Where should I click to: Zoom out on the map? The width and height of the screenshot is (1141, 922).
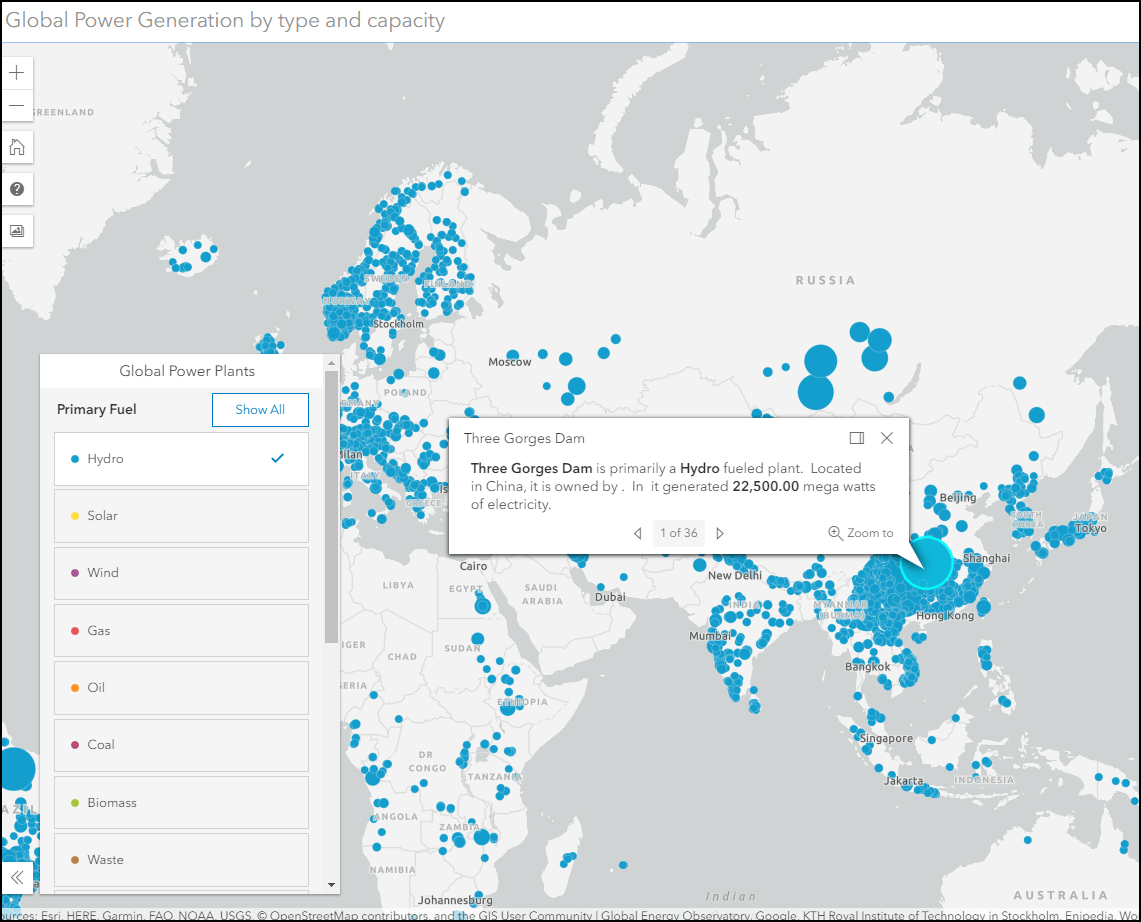[17, 106]
